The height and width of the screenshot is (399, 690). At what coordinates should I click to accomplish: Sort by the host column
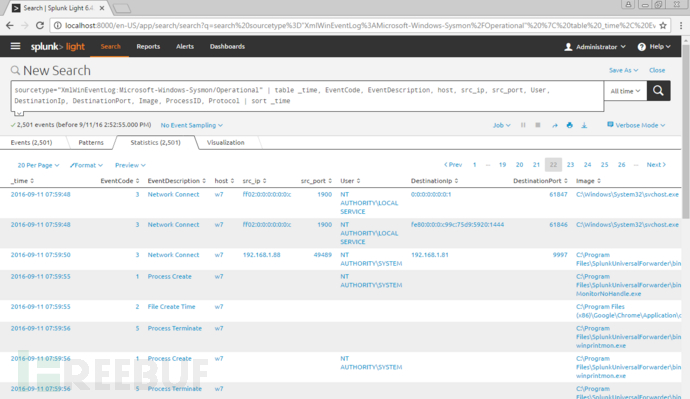[x=224, y=181]
